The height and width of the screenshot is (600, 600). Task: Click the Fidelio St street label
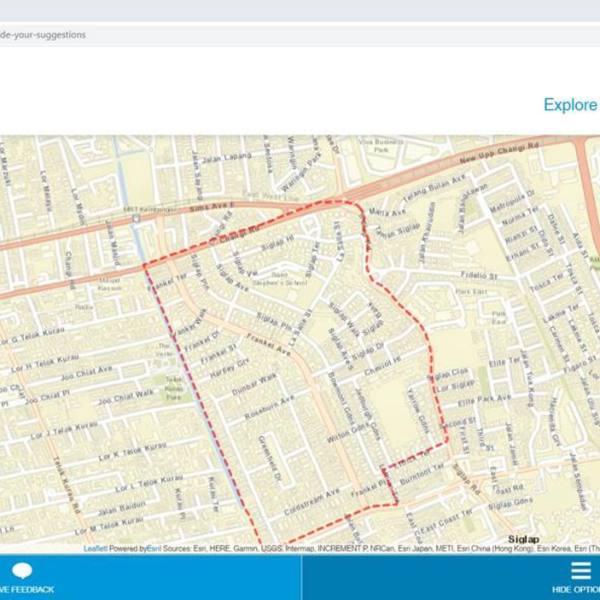coord(477,273)
